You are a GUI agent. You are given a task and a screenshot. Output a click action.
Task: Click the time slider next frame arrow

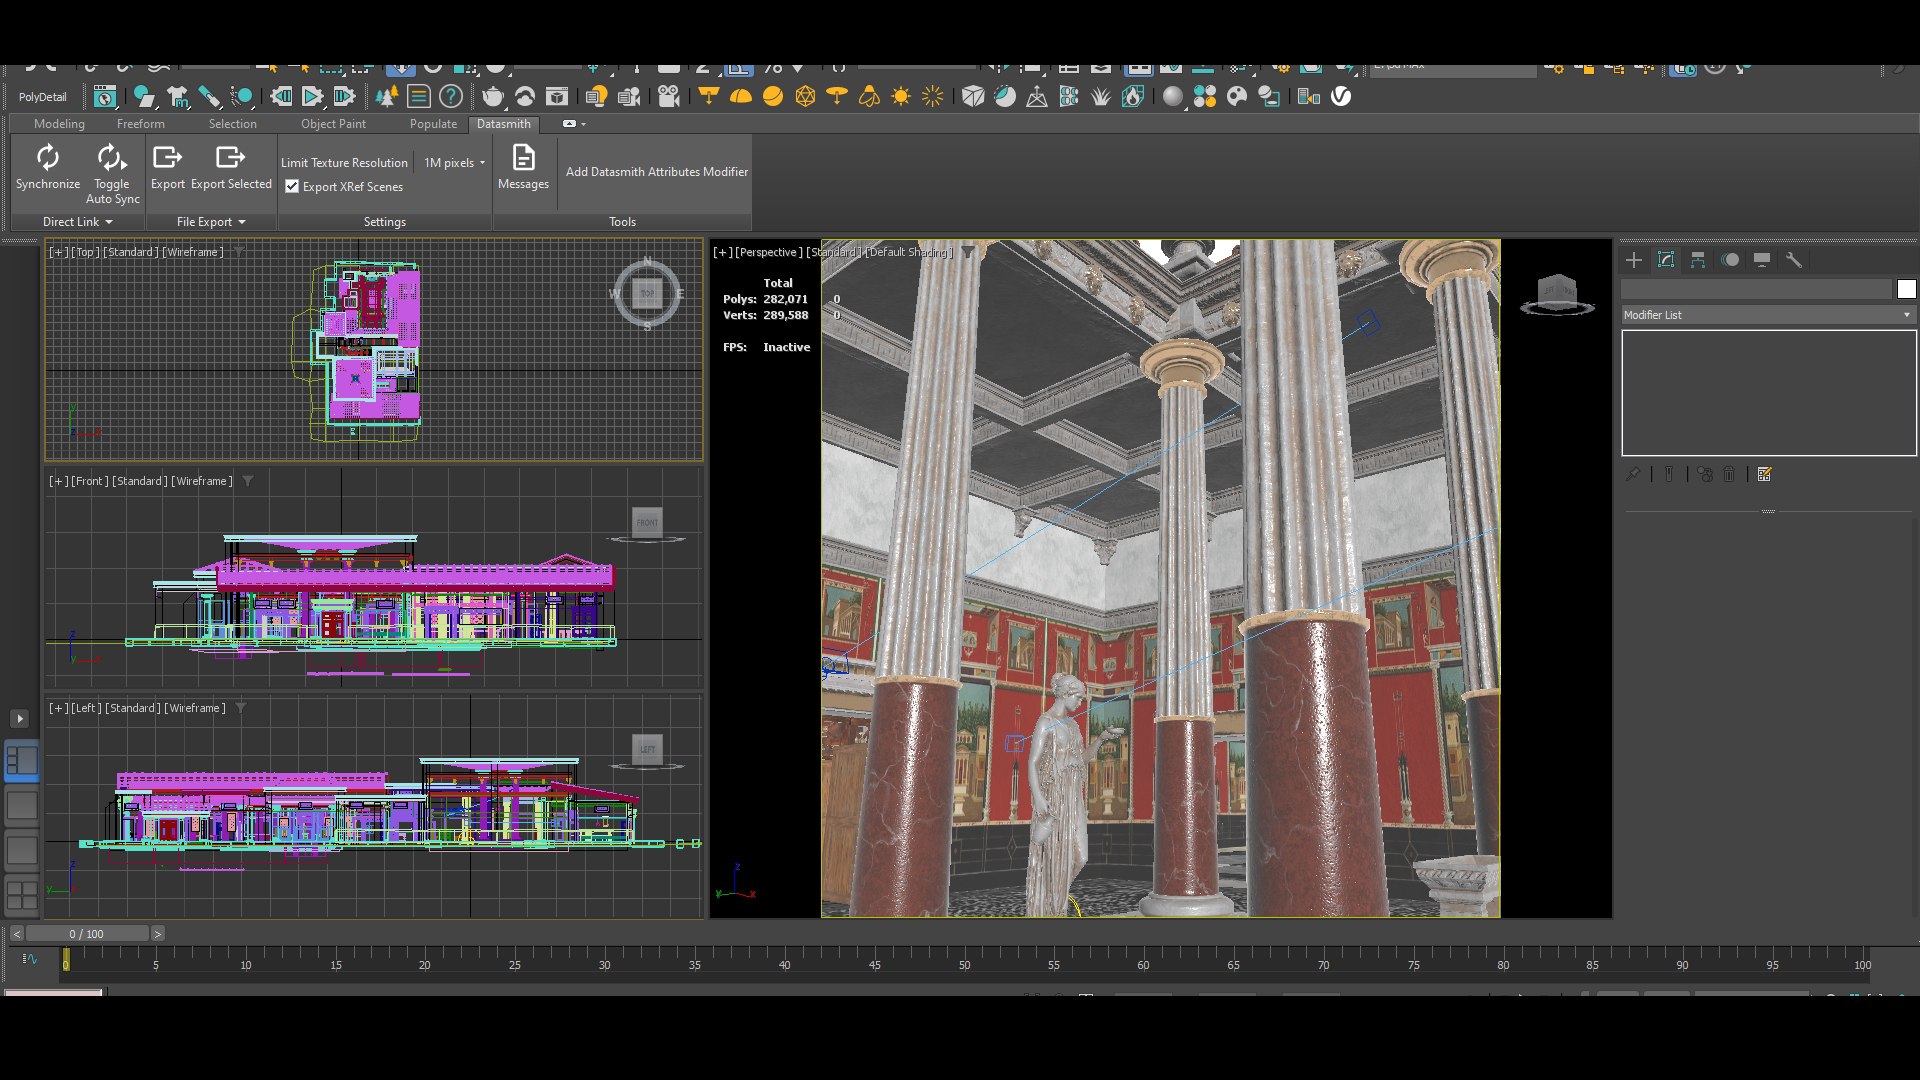[157, 934]
